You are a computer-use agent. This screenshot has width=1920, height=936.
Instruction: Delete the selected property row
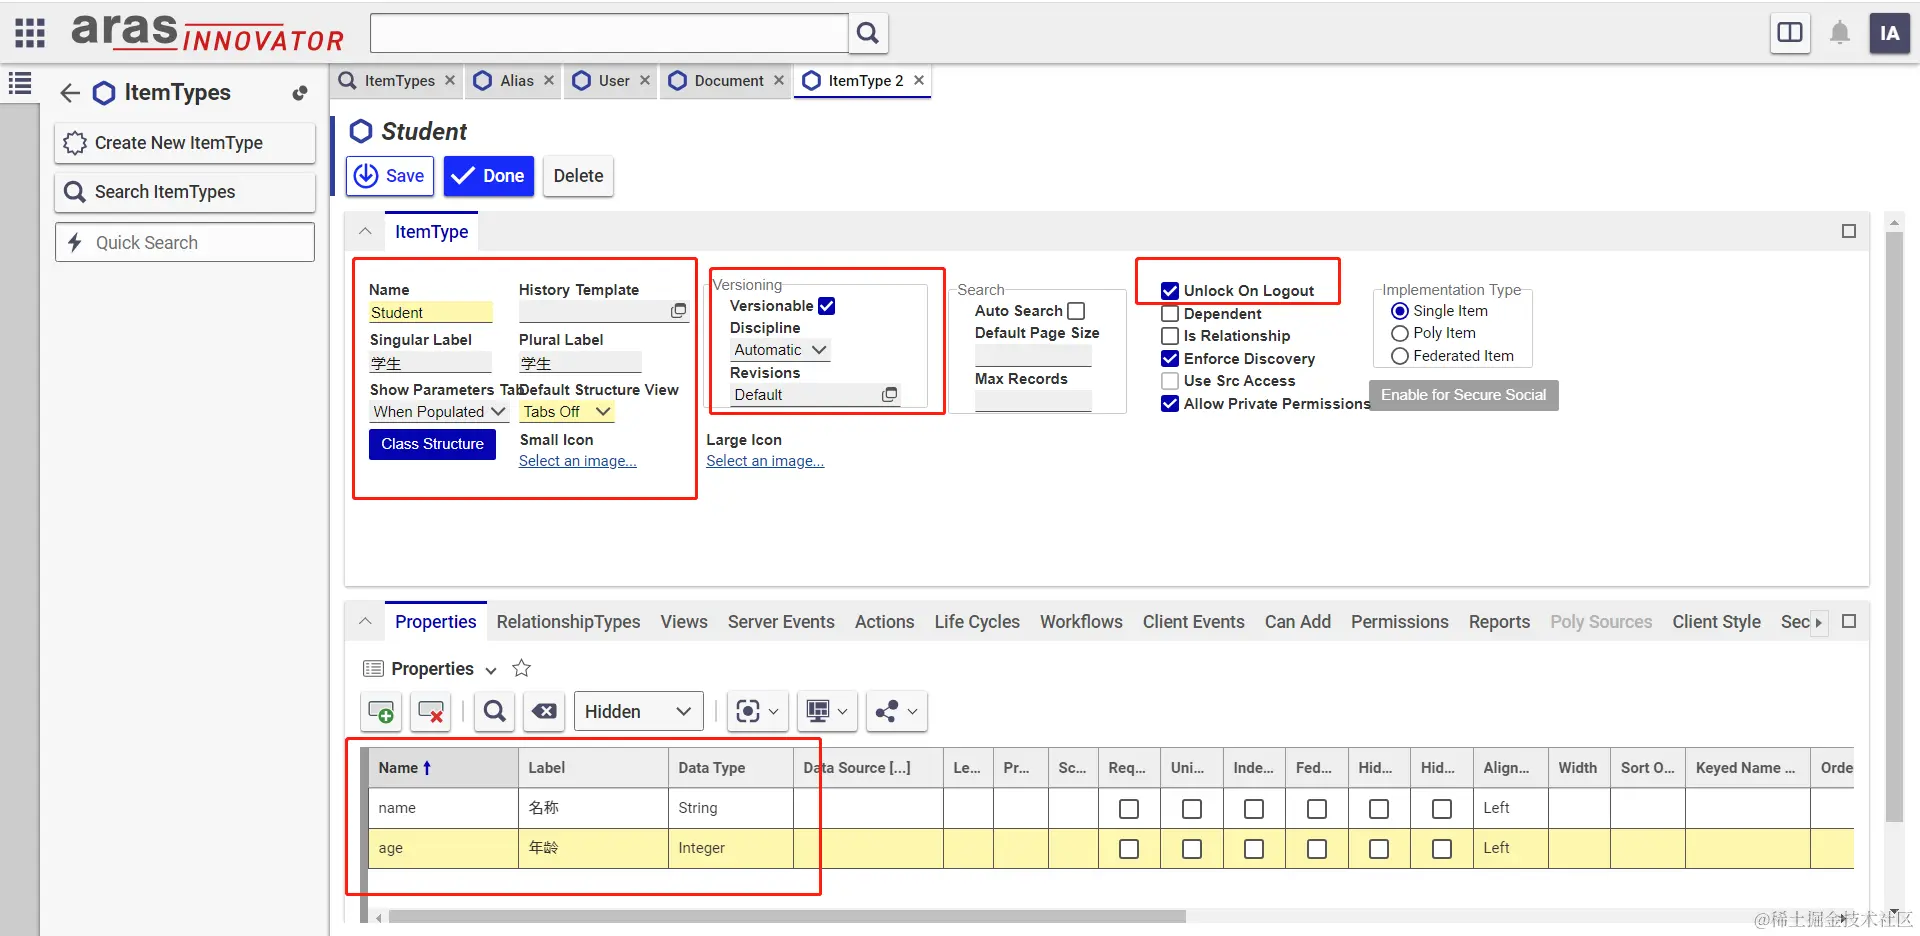(431, 712)
